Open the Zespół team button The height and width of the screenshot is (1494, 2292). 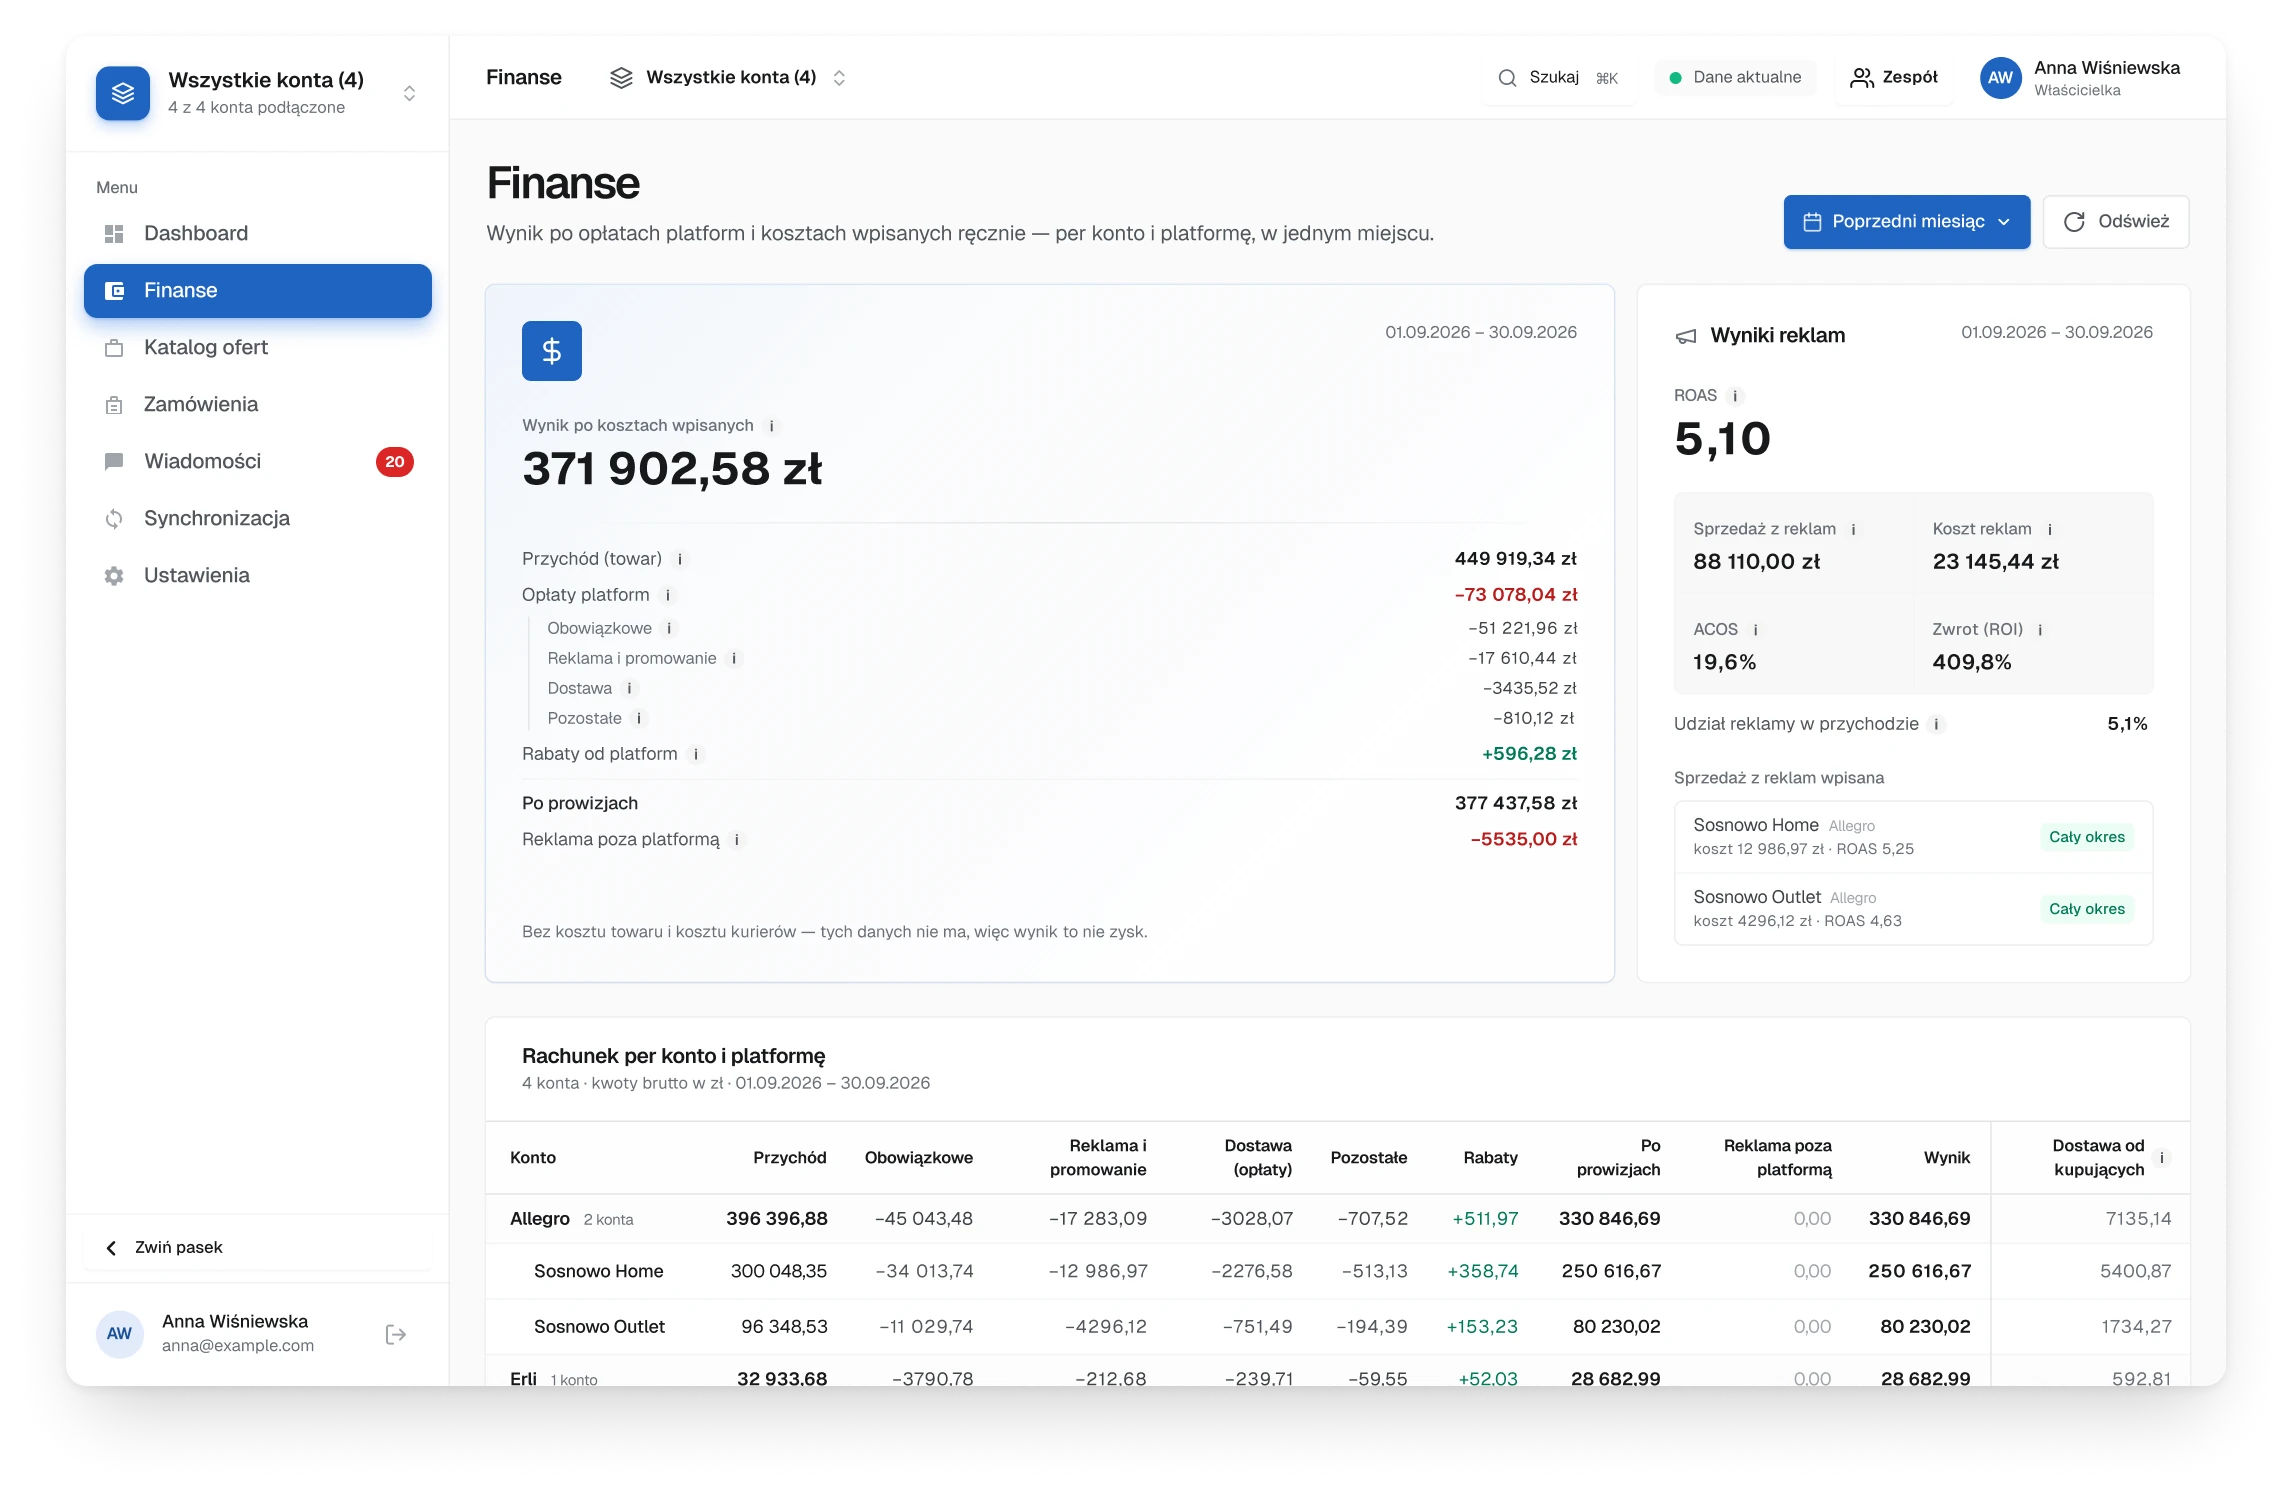point(1894,78)
